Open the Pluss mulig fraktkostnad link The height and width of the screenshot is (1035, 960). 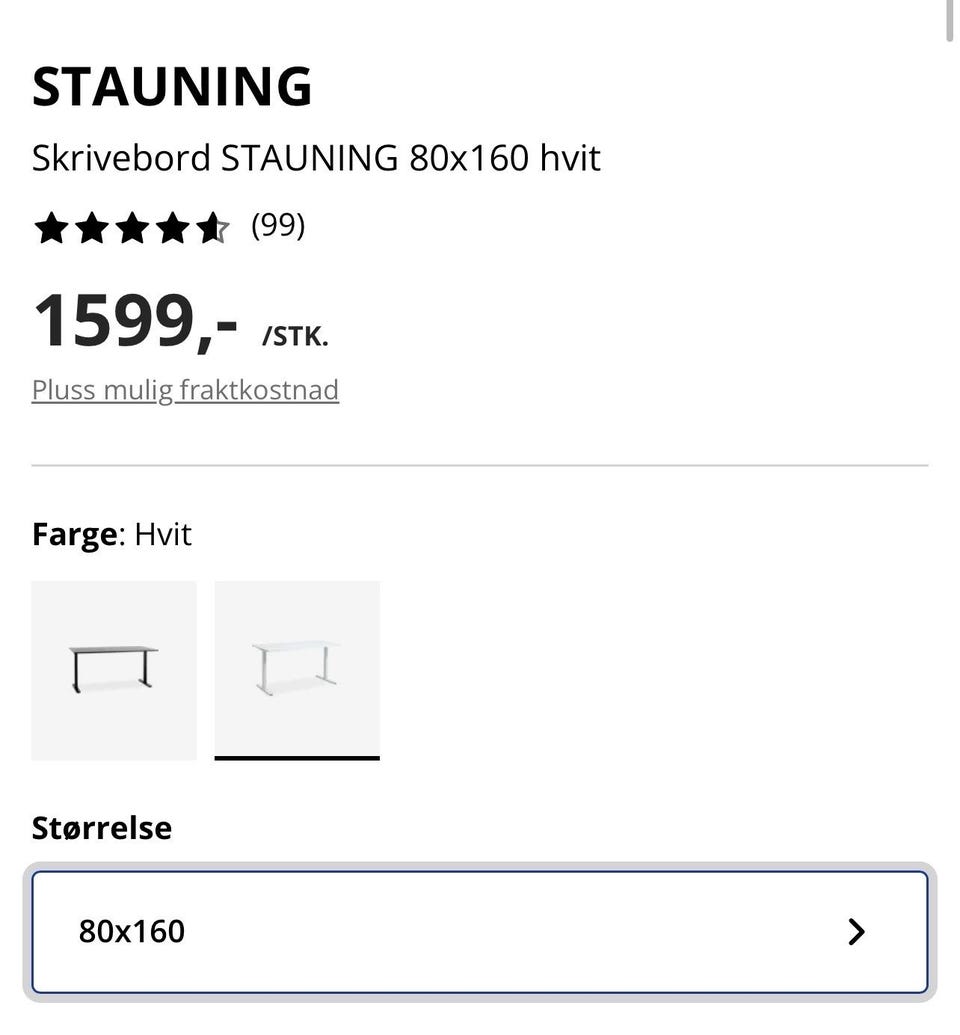point(186,390)
